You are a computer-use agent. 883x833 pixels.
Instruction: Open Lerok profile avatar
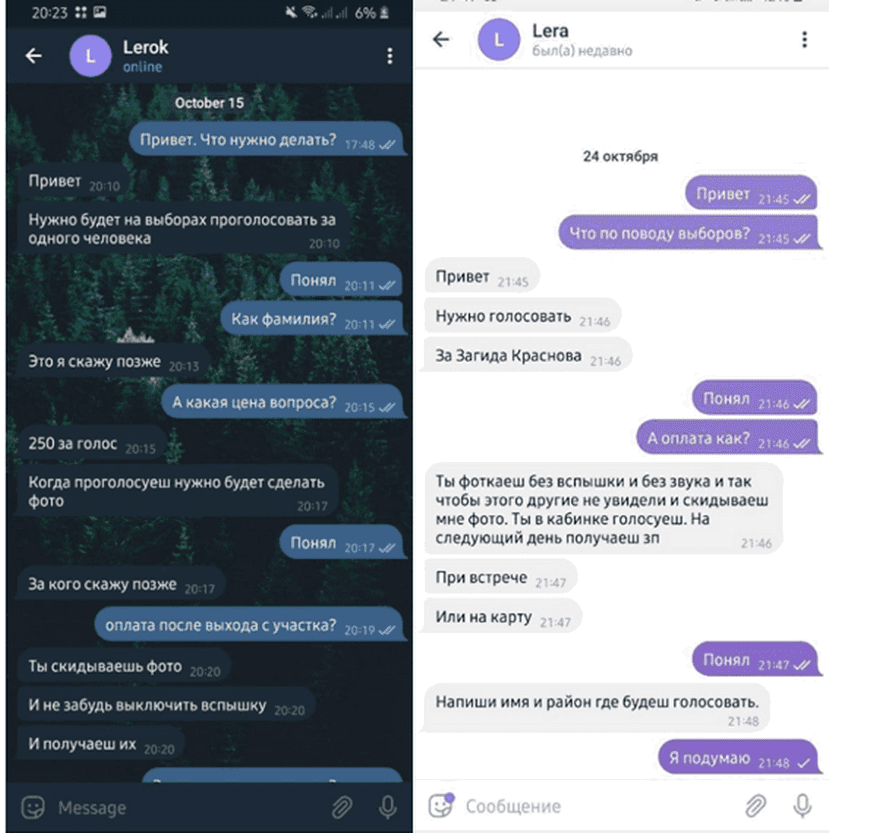pos(90,56)
